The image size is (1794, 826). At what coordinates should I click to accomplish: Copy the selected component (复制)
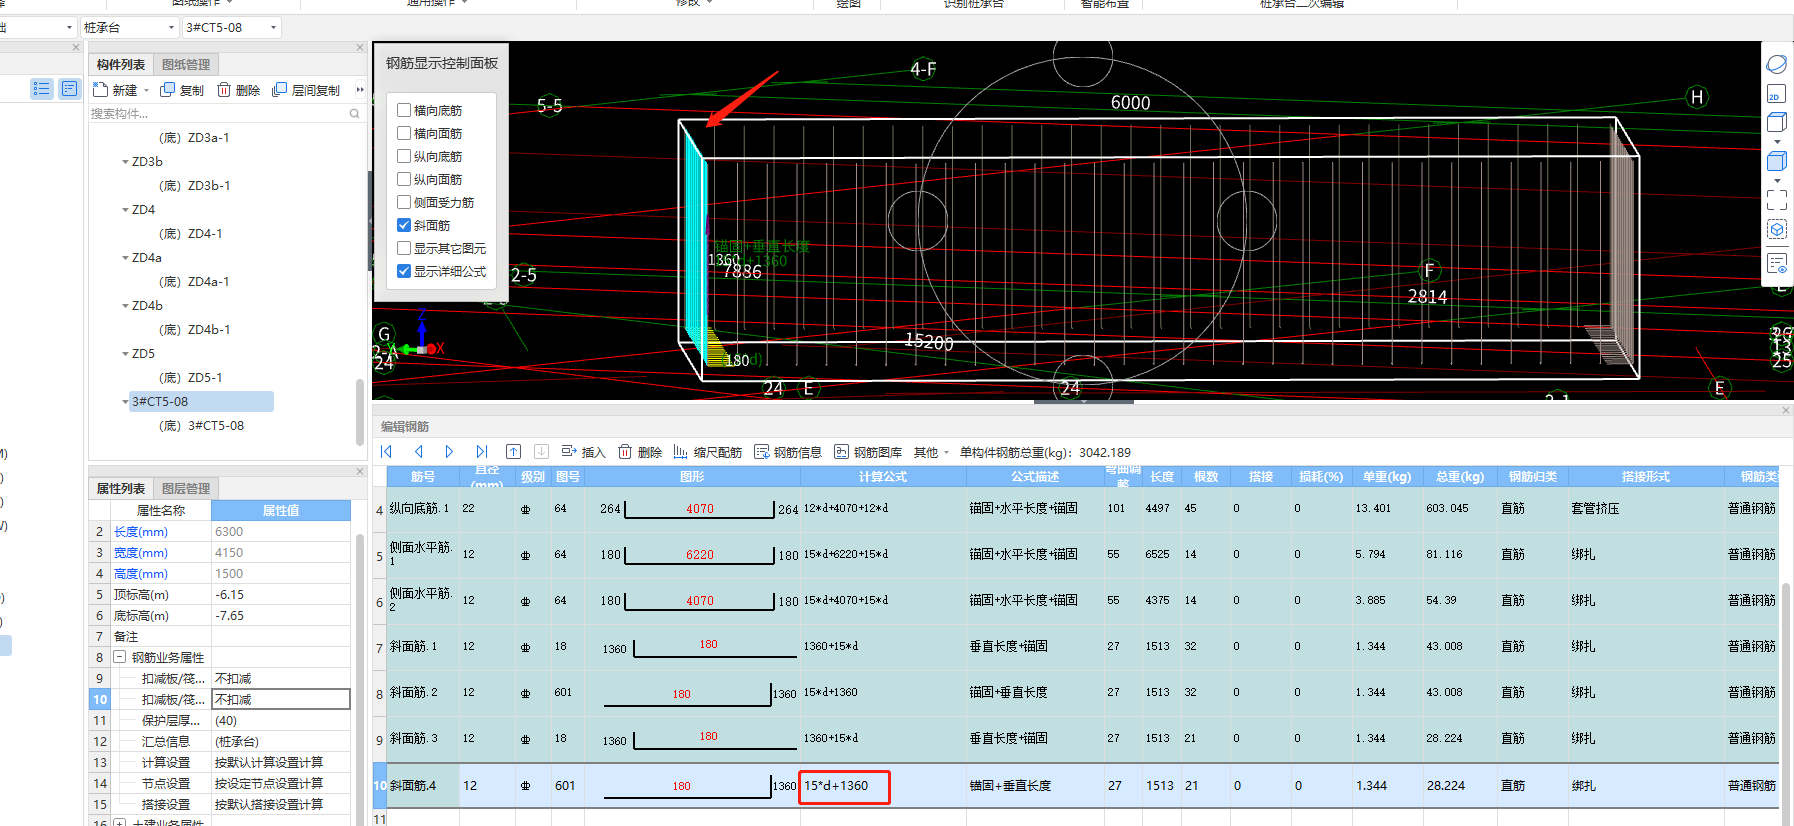pyautogui.click(x=182, y=90)
